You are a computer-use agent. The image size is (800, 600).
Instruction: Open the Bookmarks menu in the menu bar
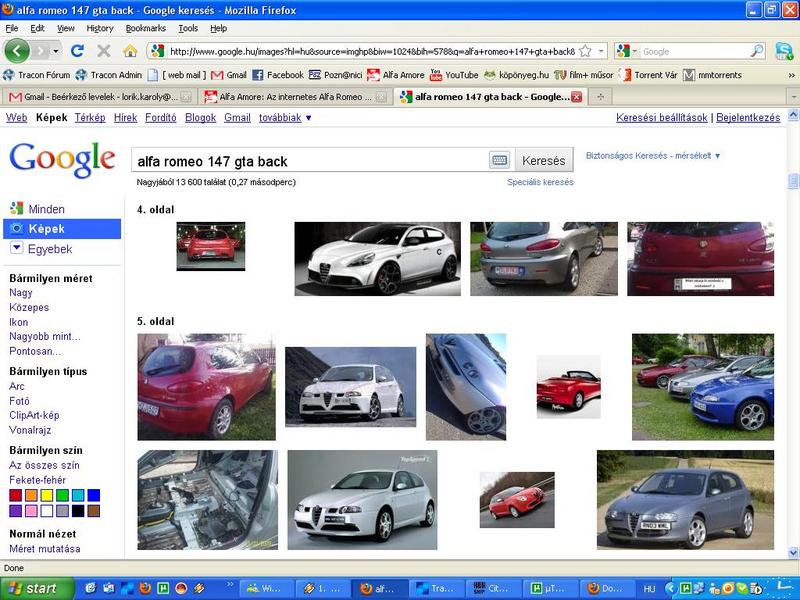pos(145,28)
